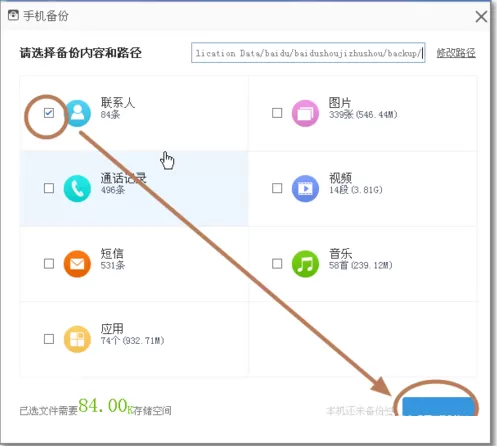Click the orange SMS envelope icon
The height and width of the screenshot is (446, 497).
(77, 264)
